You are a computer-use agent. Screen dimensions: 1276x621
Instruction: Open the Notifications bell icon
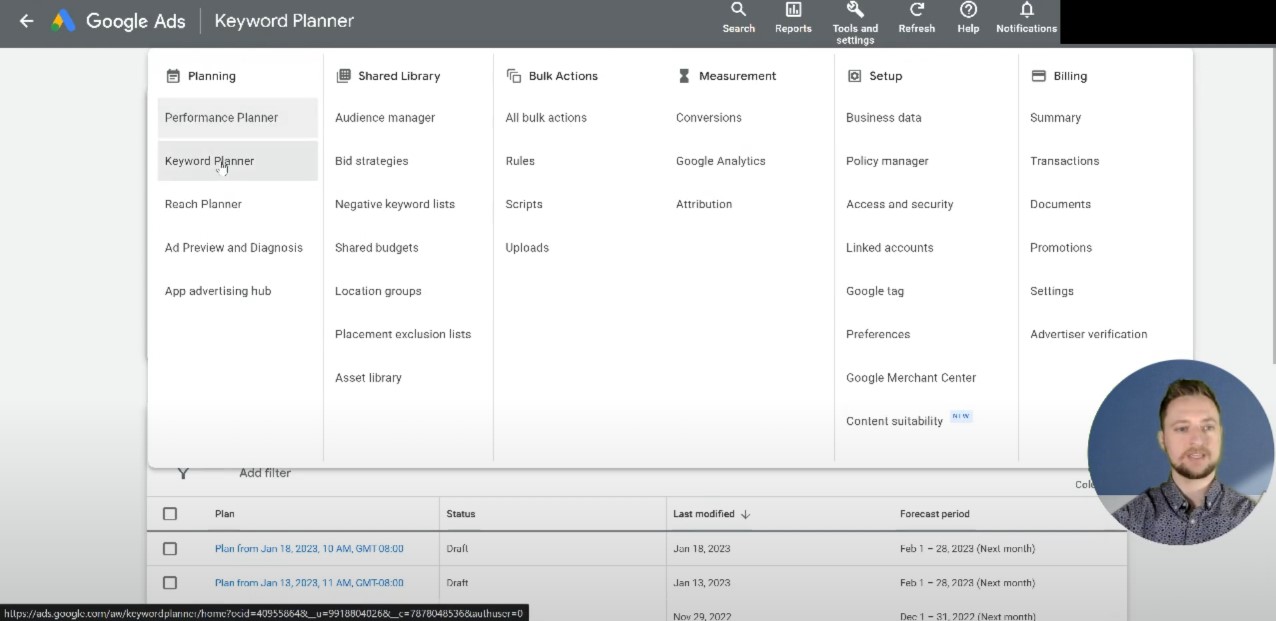pyautogui.click(x=1026, y=10)
